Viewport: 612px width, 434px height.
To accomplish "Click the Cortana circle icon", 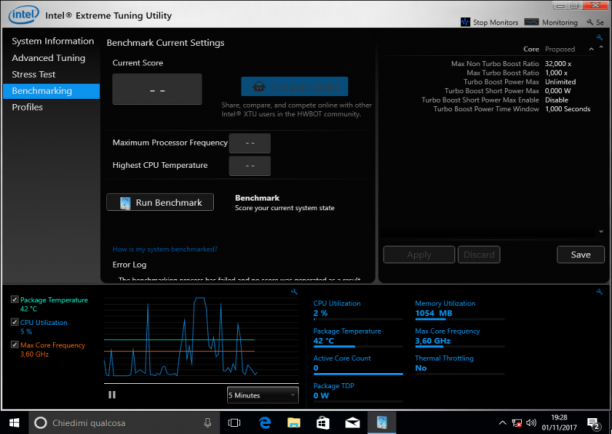I will click(x=41, y=423).
